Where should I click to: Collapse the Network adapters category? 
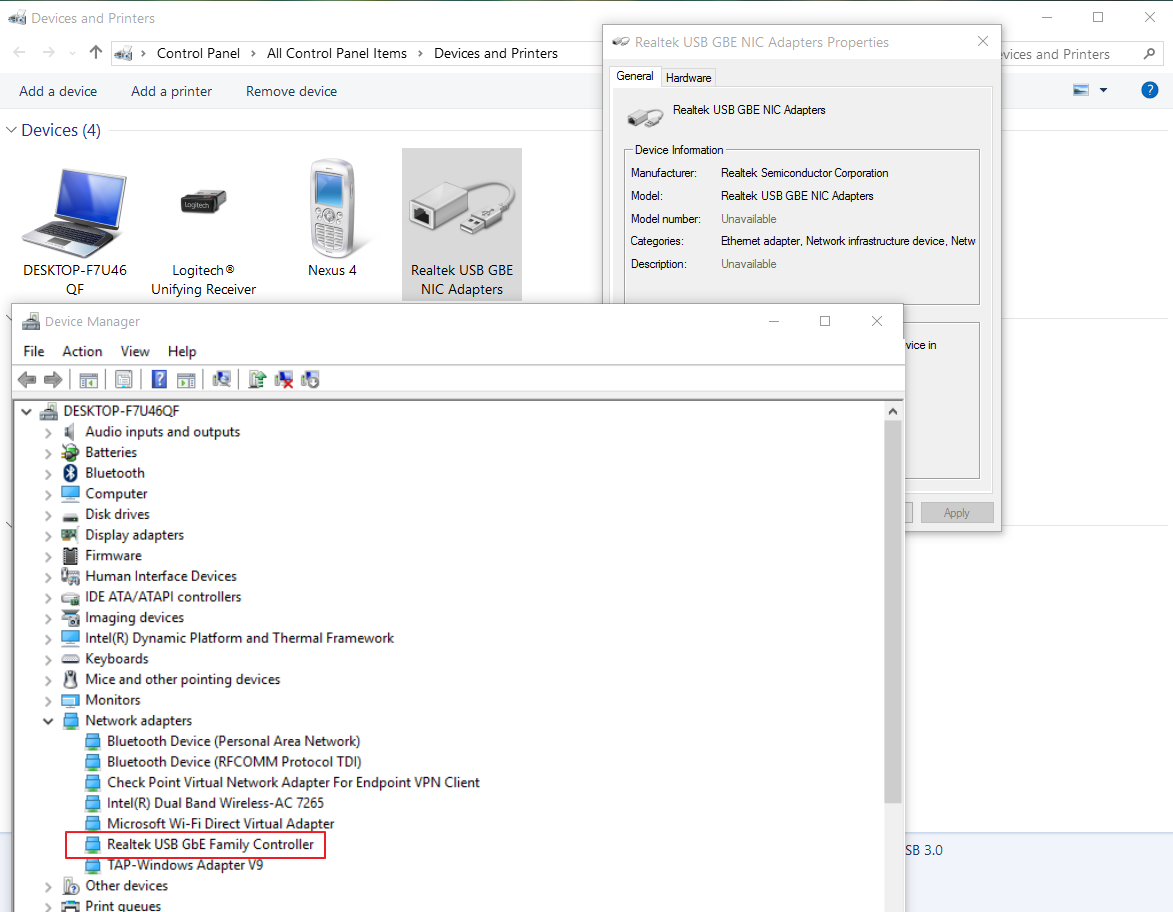[48, 721]
